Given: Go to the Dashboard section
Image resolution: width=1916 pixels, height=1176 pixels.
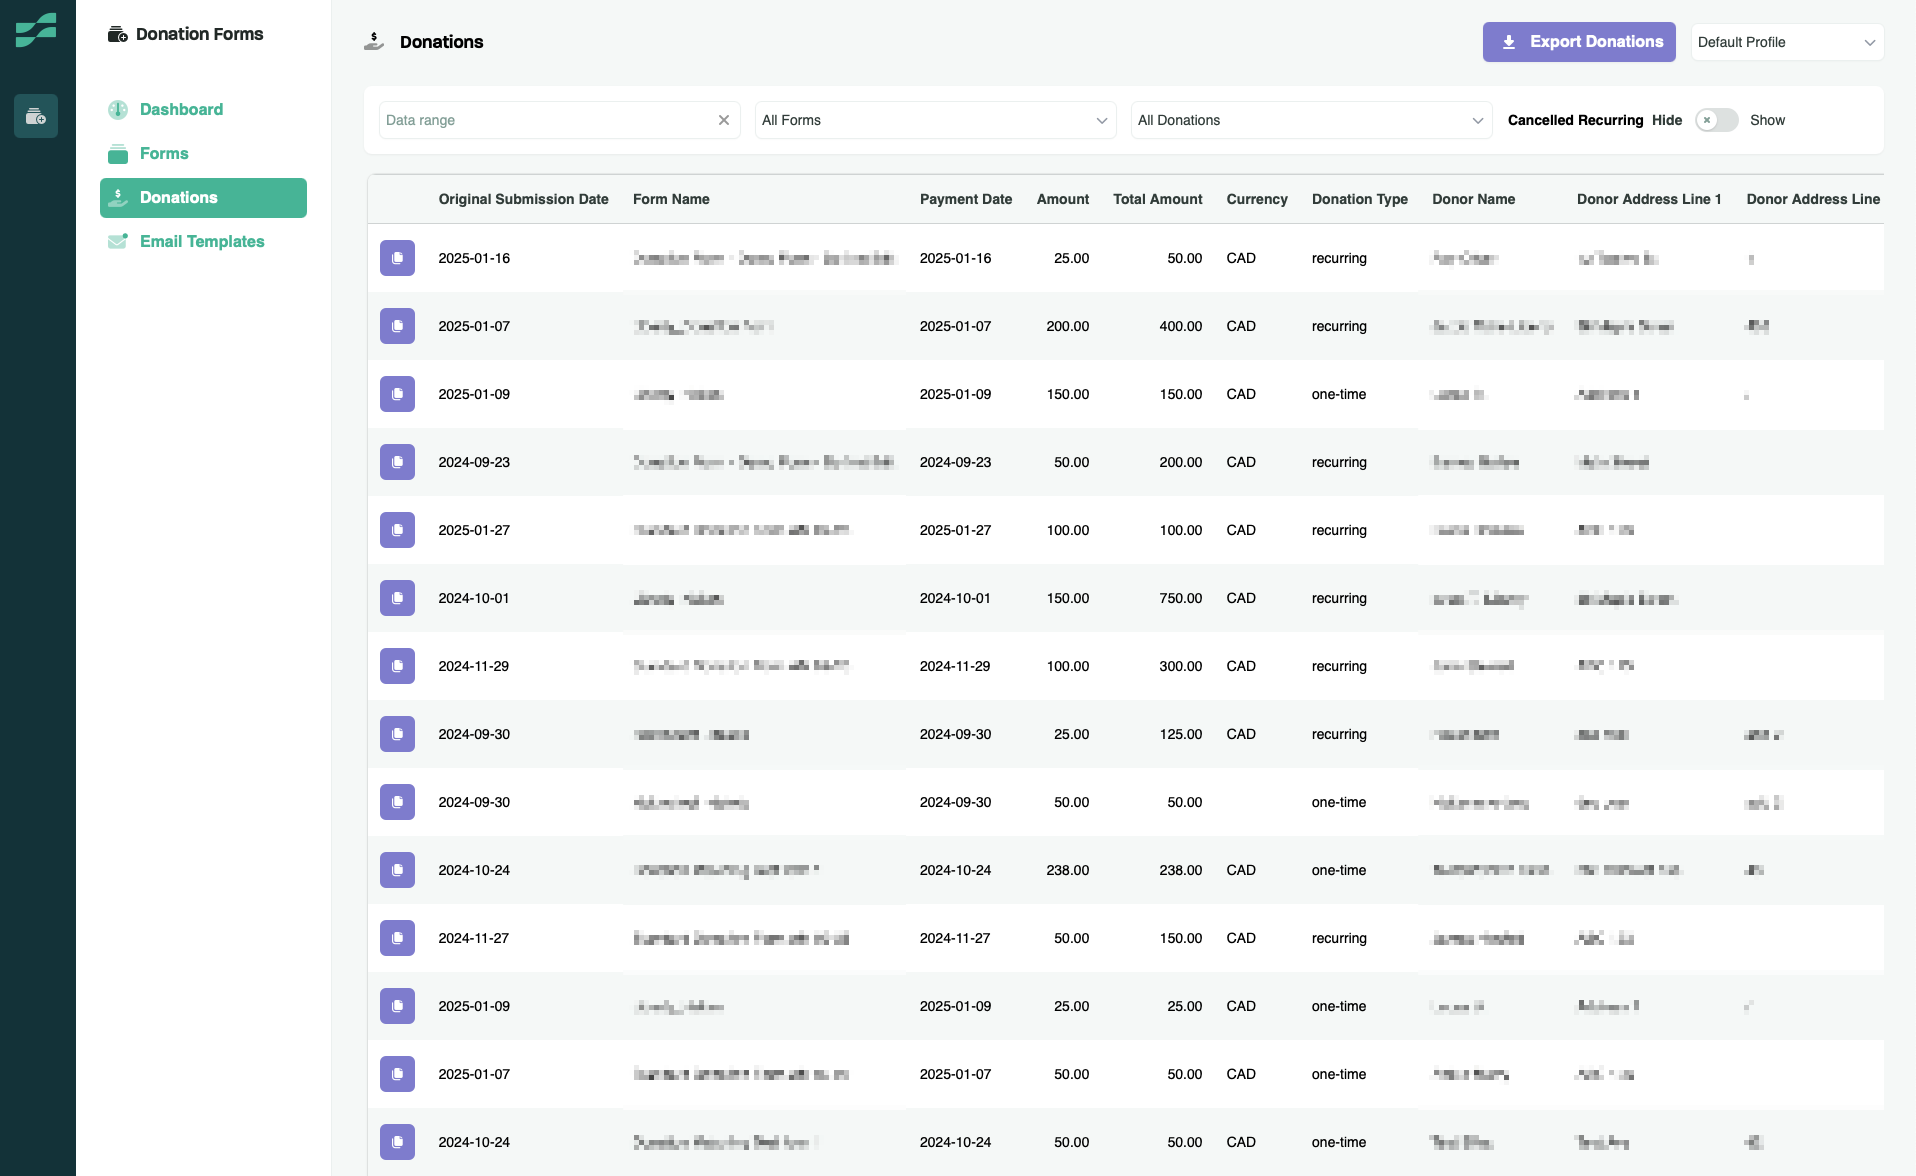Looking at the screenshot, I should point(181,109).
